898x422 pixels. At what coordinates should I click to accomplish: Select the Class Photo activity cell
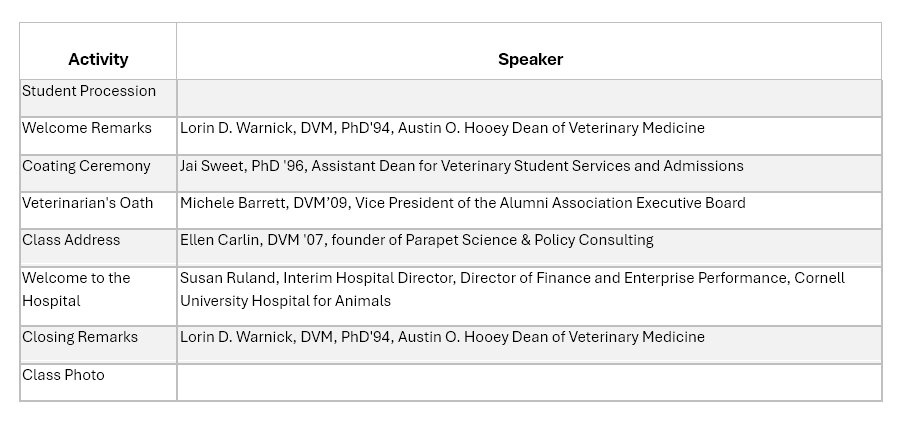pyautogui.click(x=98, y=382)
